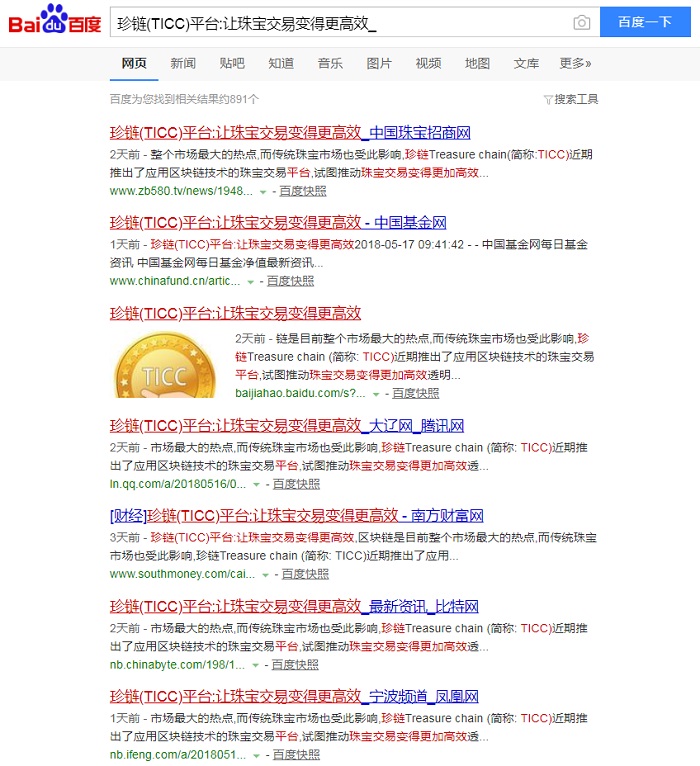Expand dropdown arrow next to www.zb580.tv URL
This screenshot has height=766, width=700.
[263, 192]
